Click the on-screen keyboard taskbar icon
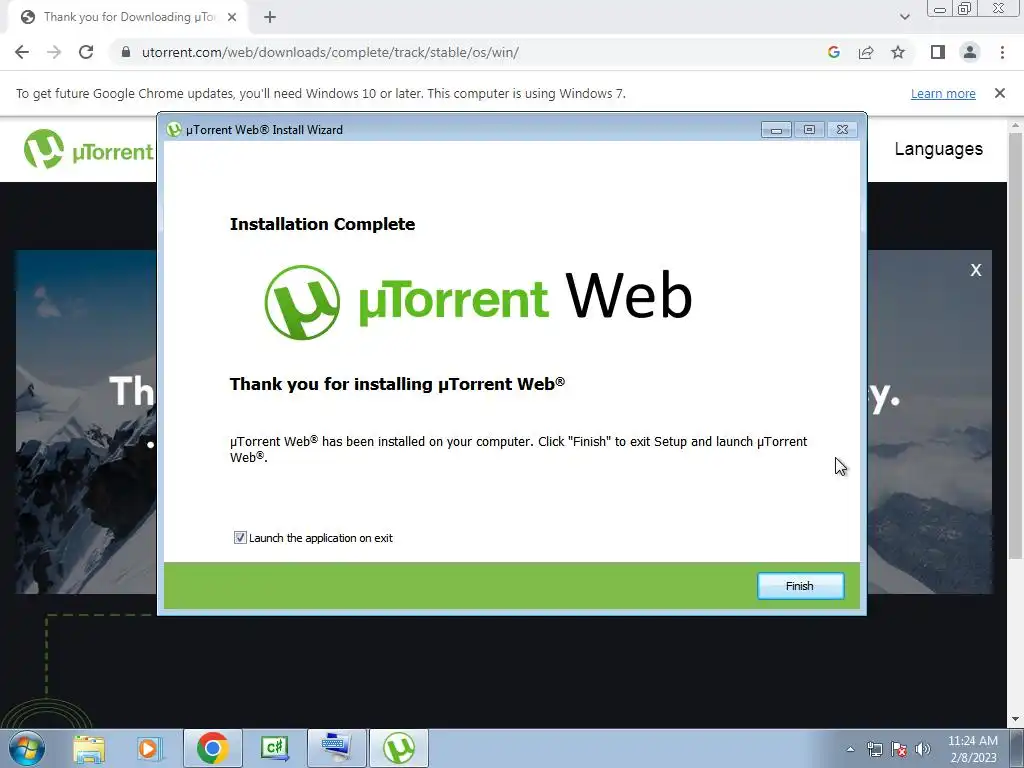 click(x=336, y=748)
